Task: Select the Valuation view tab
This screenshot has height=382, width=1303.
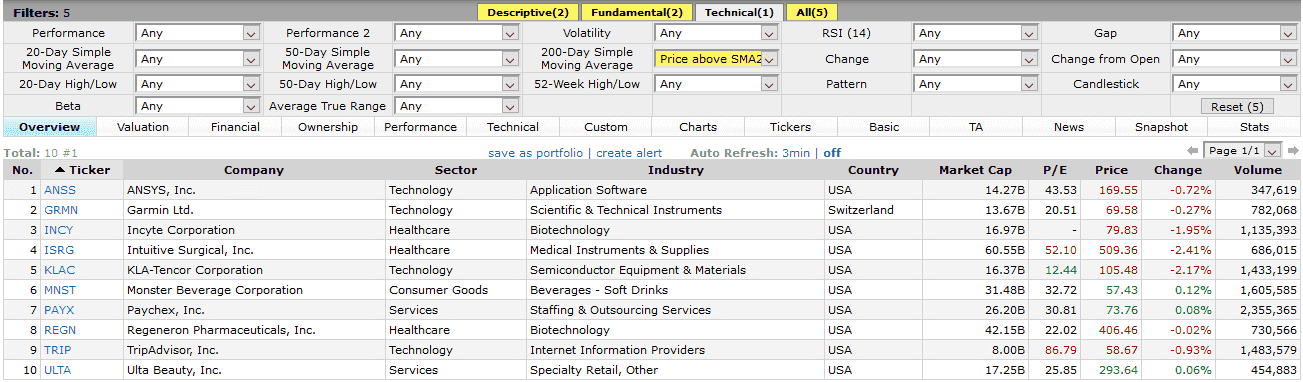Action: pyautogui.click(x=142, y=127)
